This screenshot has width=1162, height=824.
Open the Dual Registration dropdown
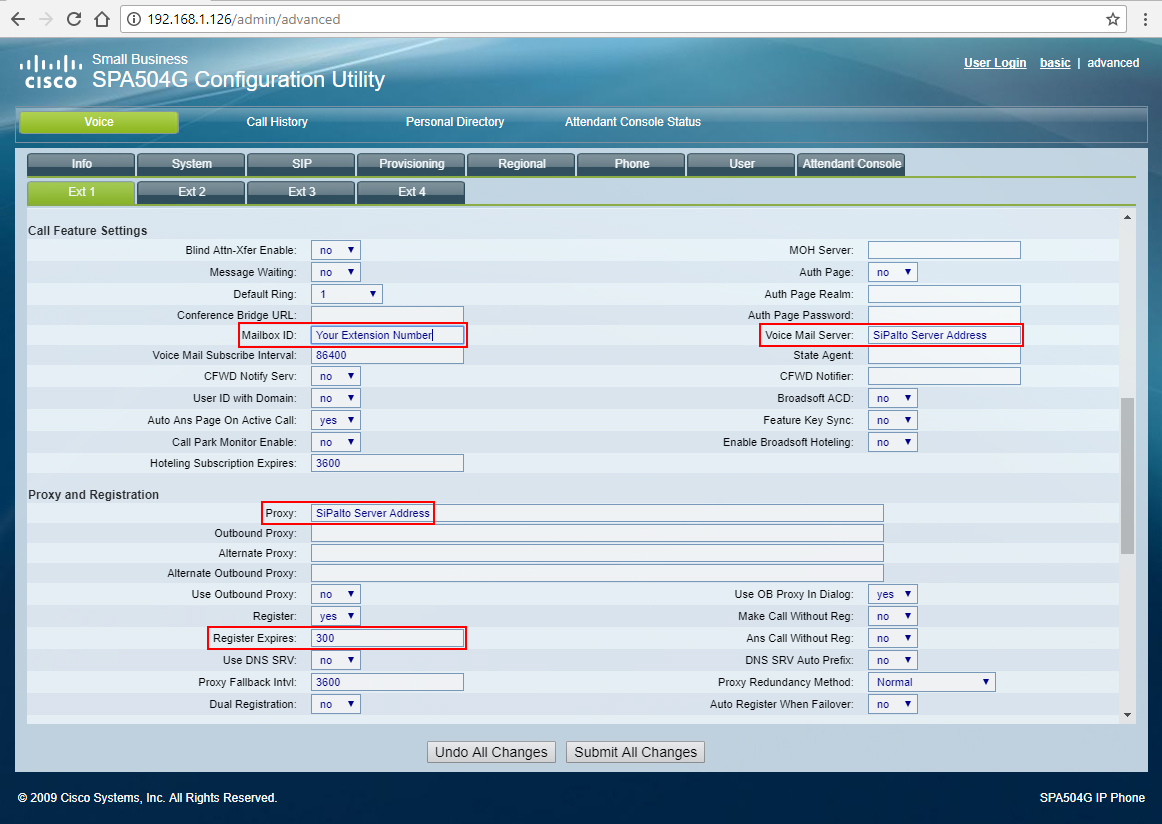336,704
